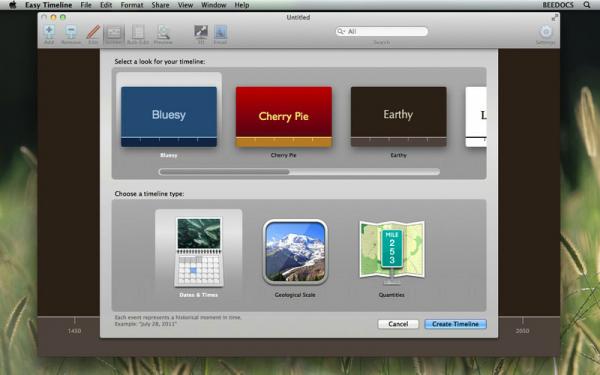600x375 pixels.
Task: Click the Create Timeline button
Action: [455, 324]
